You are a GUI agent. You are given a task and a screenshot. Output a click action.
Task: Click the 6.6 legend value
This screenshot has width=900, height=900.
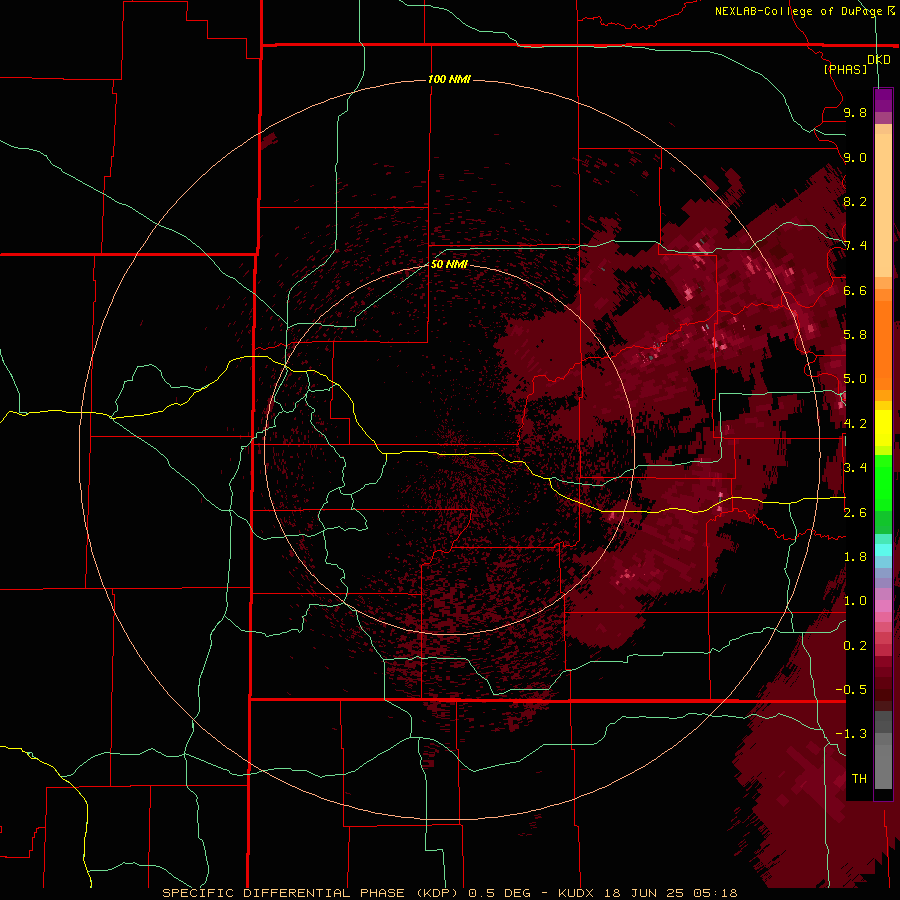point(855,290)
